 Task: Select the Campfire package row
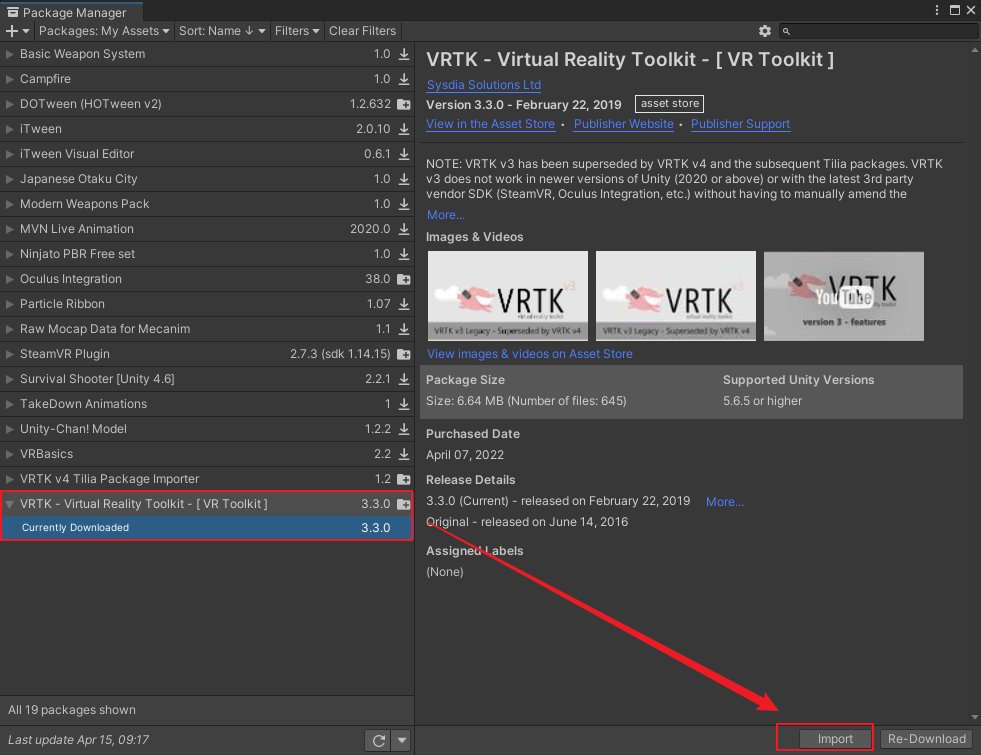point(206,79)
